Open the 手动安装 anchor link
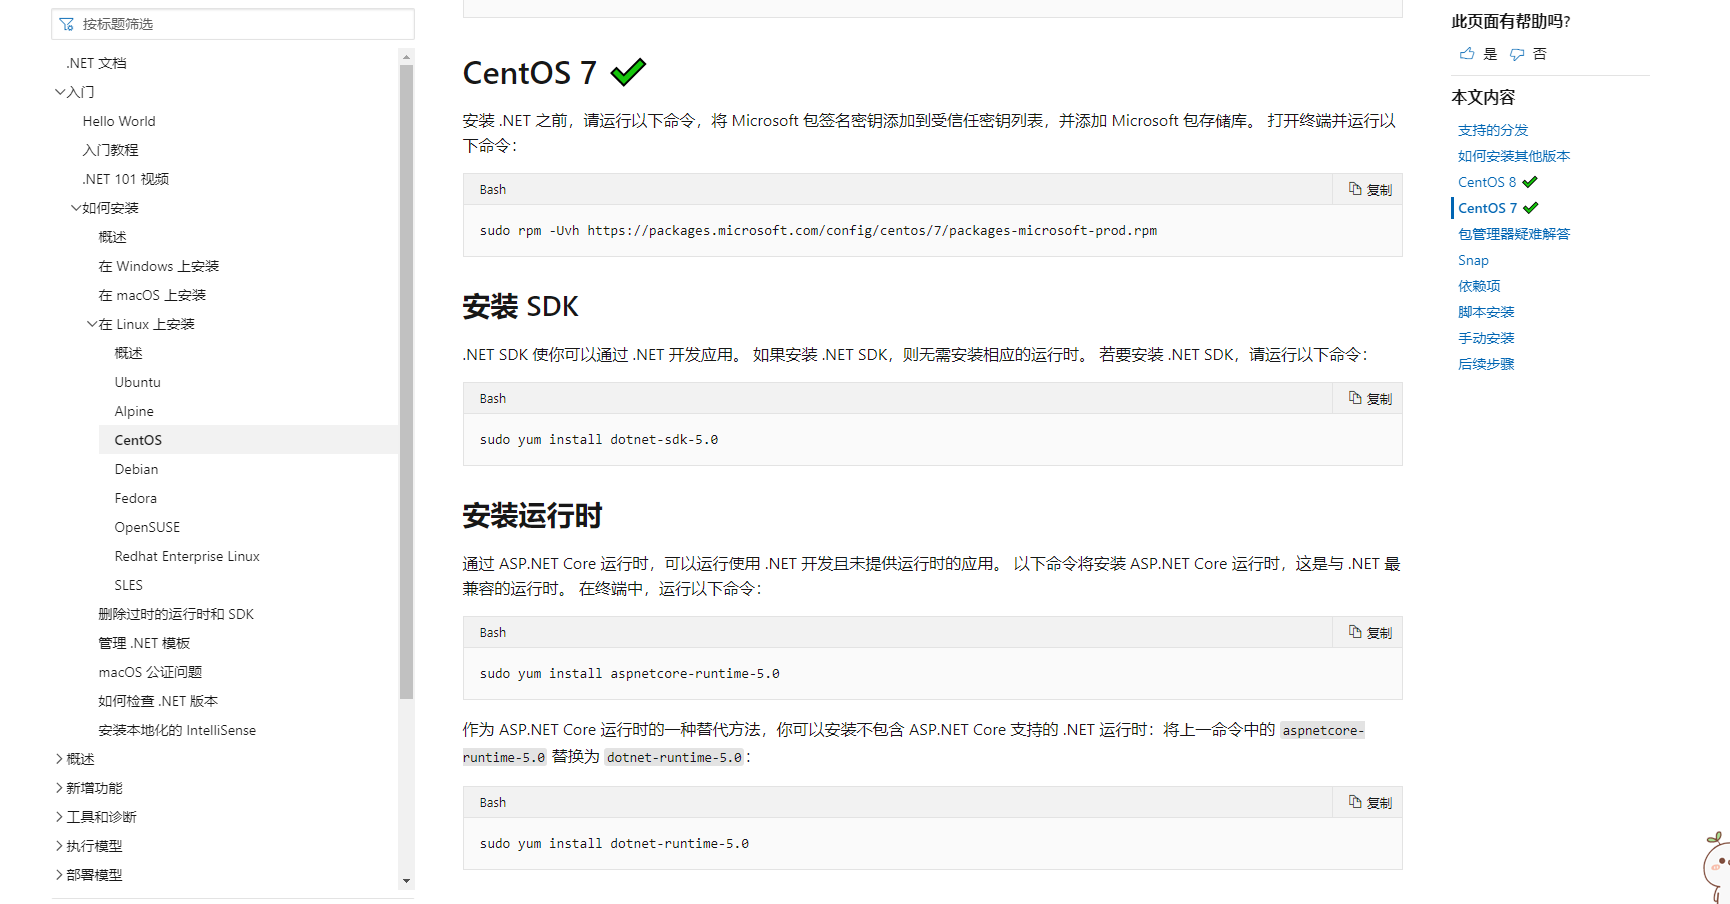 (1485, 337)
